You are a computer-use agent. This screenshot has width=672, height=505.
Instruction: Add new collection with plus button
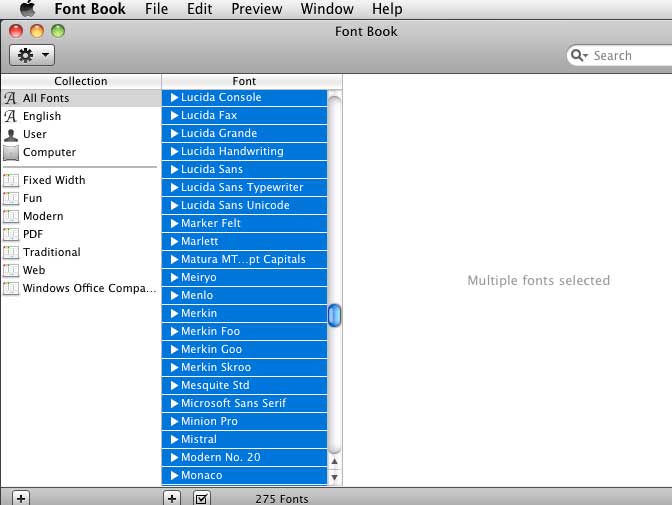(x=21, y=497)
